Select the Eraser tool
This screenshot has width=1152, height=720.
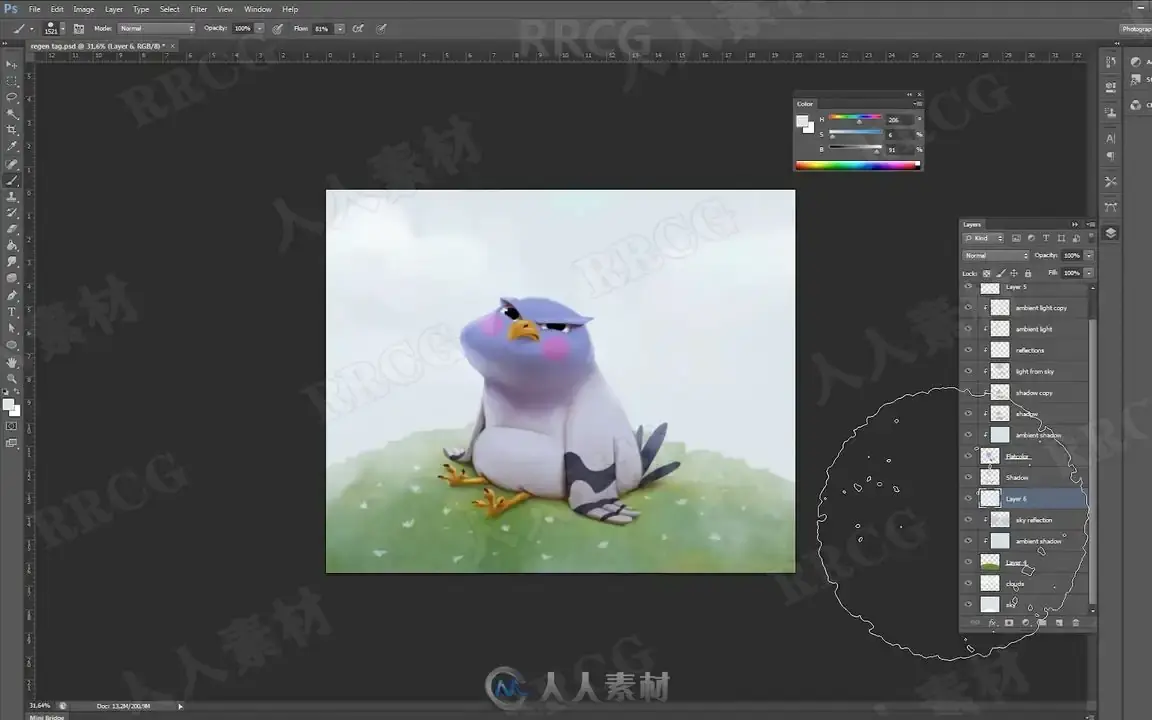click(x=12, y=229)
